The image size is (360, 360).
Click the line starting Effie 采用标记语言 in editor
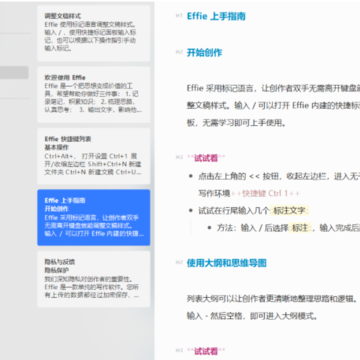point(273,88)
